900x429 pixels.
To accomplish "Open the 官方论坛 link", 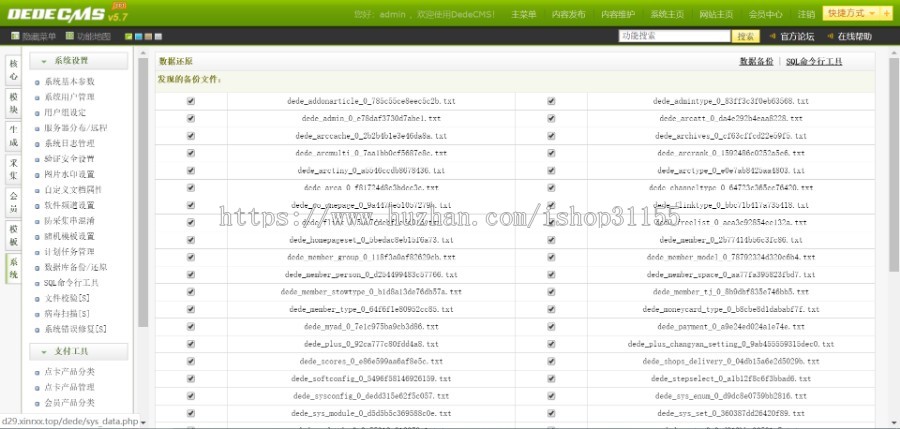I will tap(797, 36).
